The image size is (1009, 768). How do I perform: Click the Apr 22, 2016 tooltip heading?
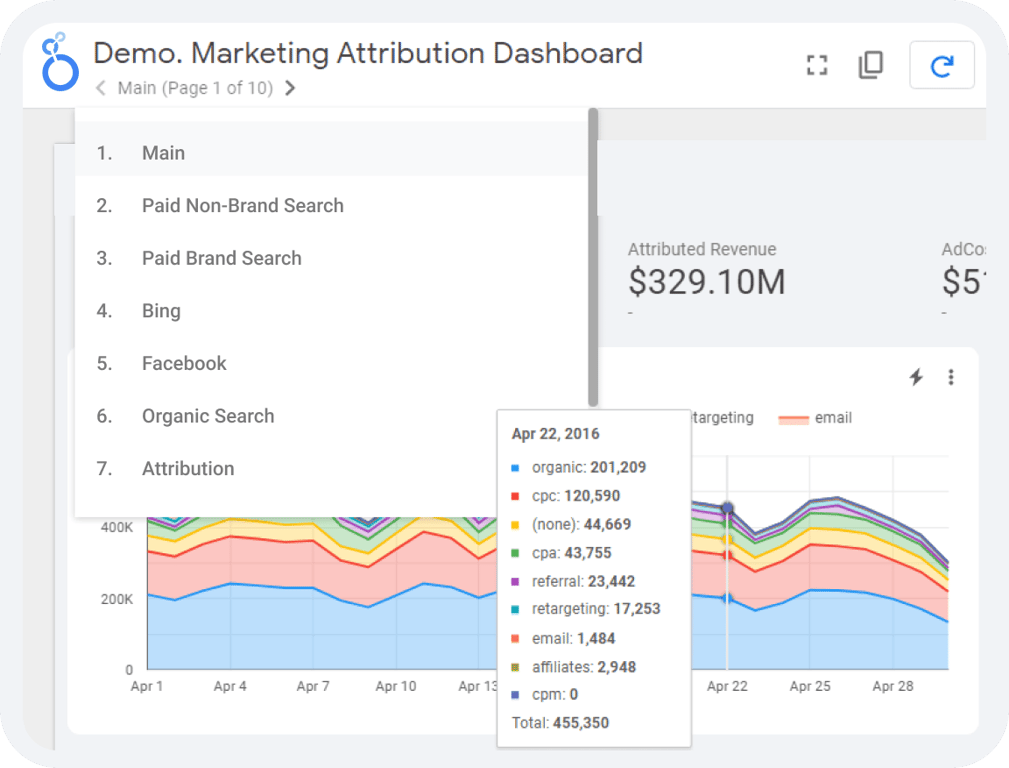[555, 434]
